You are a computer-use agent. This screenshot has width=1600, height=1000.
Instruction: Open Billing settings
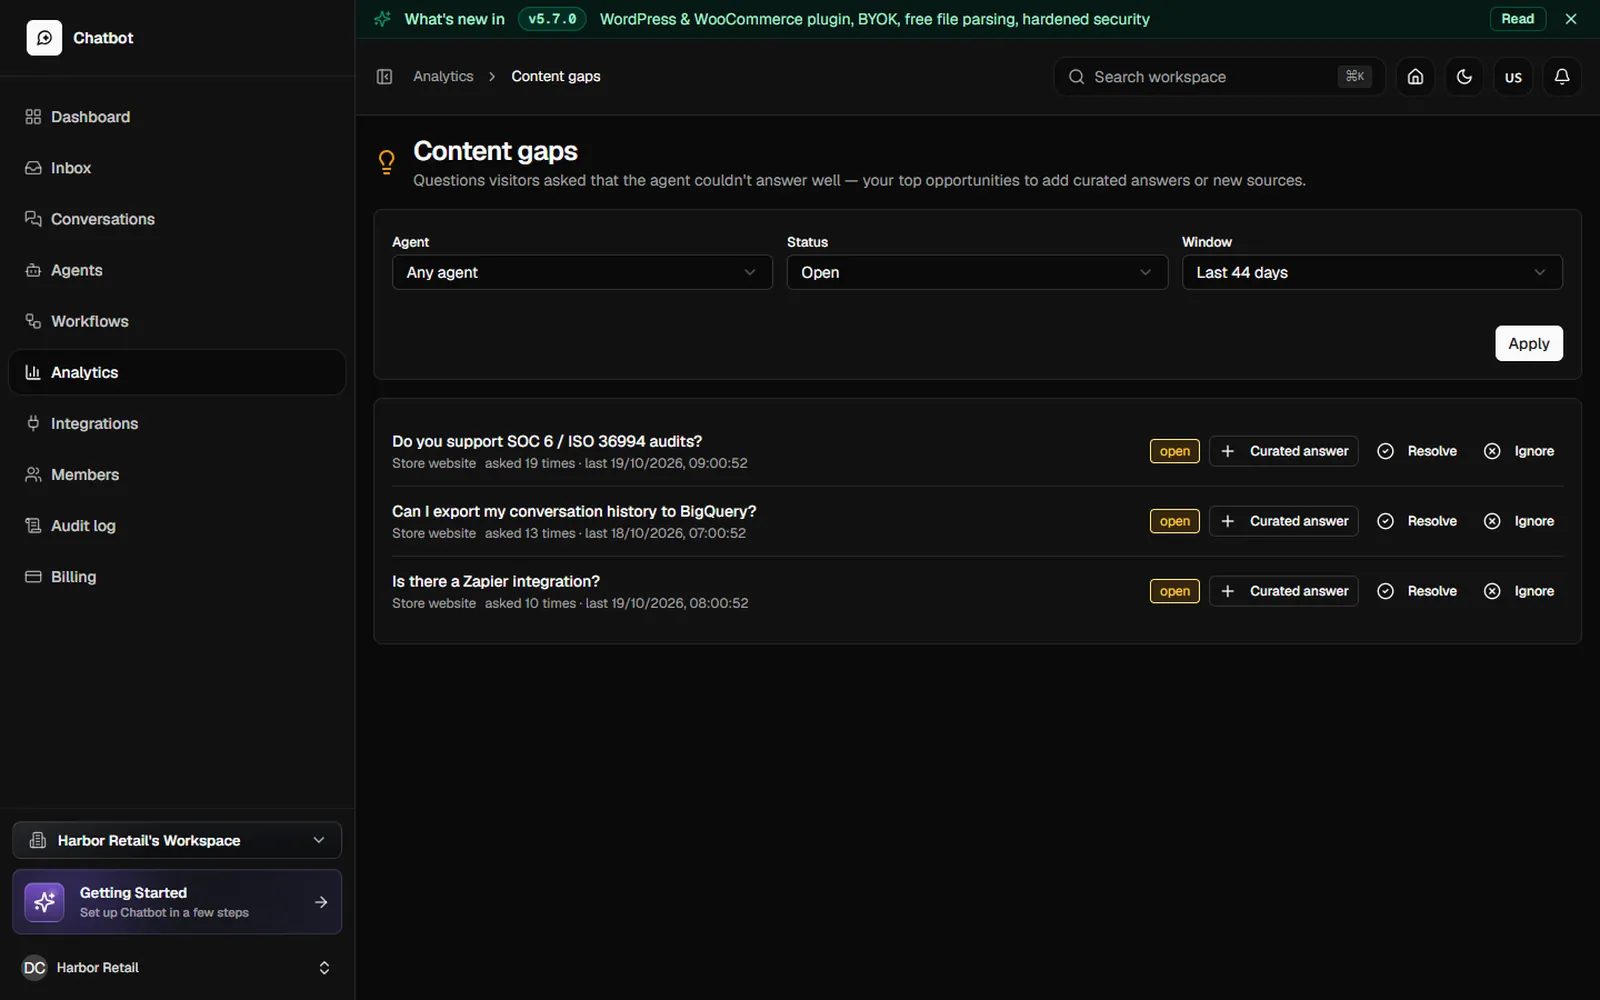177,576
